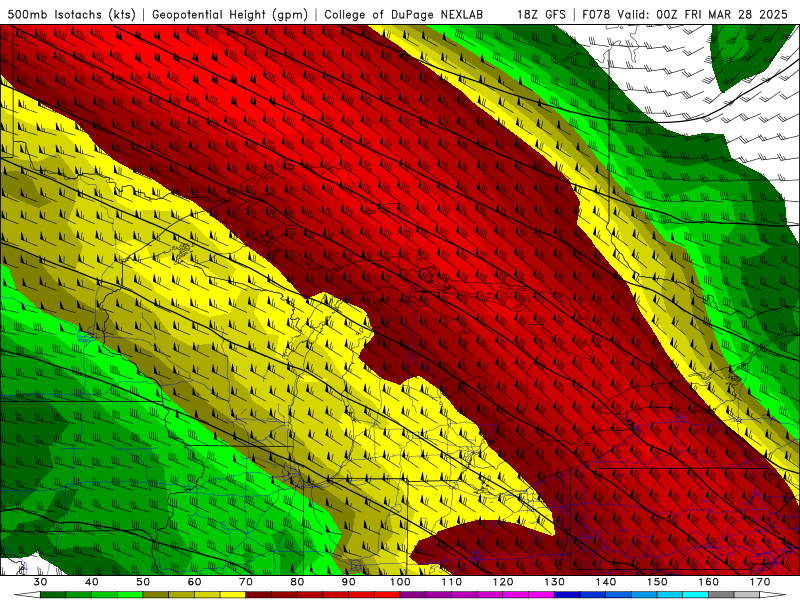Click the "500mb Isotachs (kts)" title text
This screenshot has height=600, width=800.
point(71,14)
